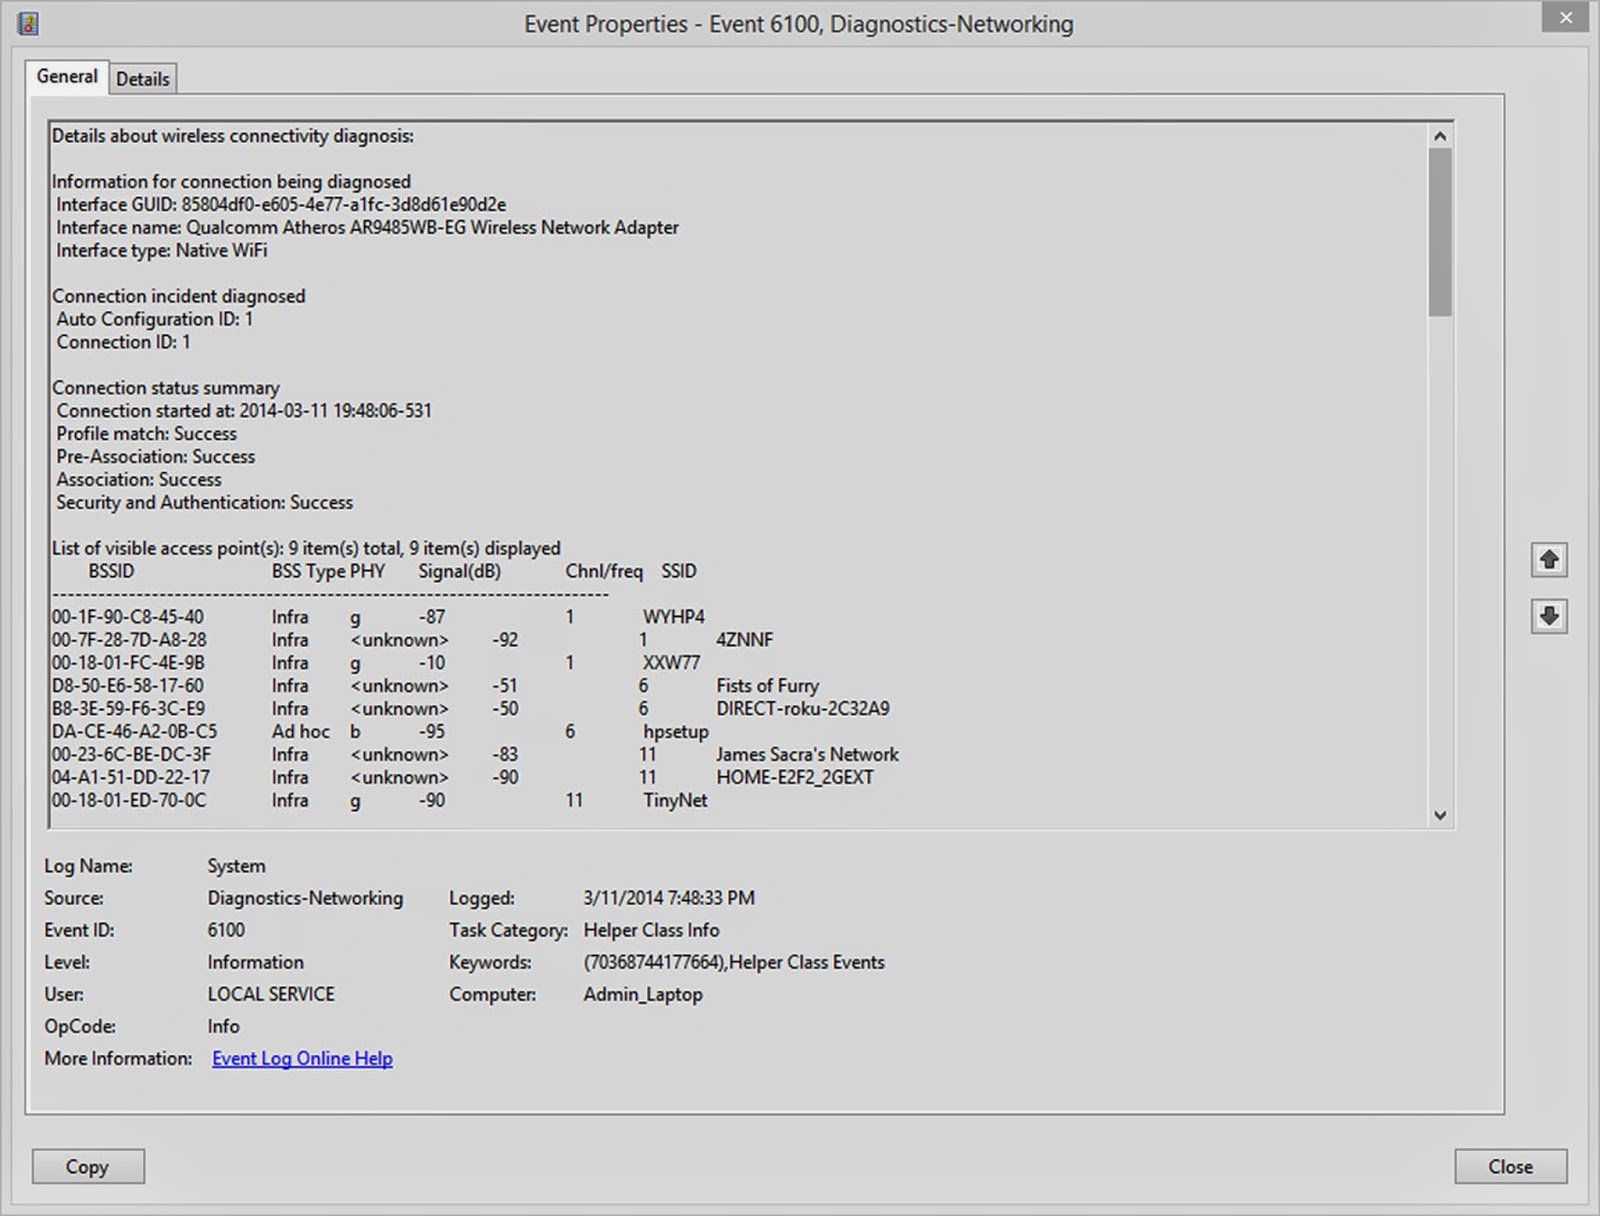Click the Logged date 3/11/2014 7:48:33 PM
This screenshot has width=1600, height=1216.
(x=669, y=898)
